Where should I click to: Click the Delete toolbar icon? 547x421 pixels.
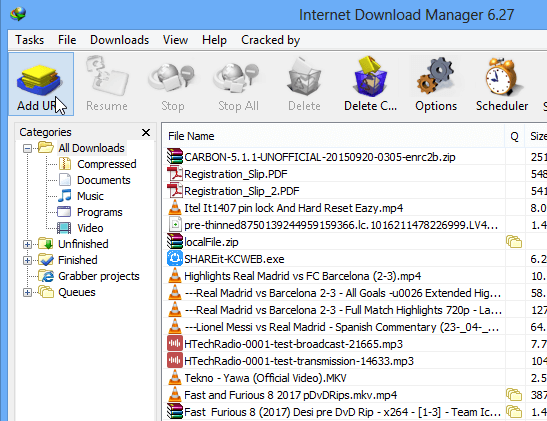(304, 77)
